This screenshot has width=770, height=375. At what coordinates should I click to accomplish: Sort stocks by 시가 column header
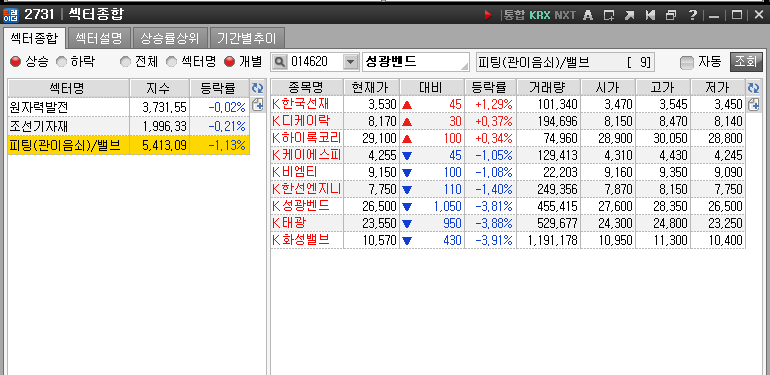(x=608, y=88)
